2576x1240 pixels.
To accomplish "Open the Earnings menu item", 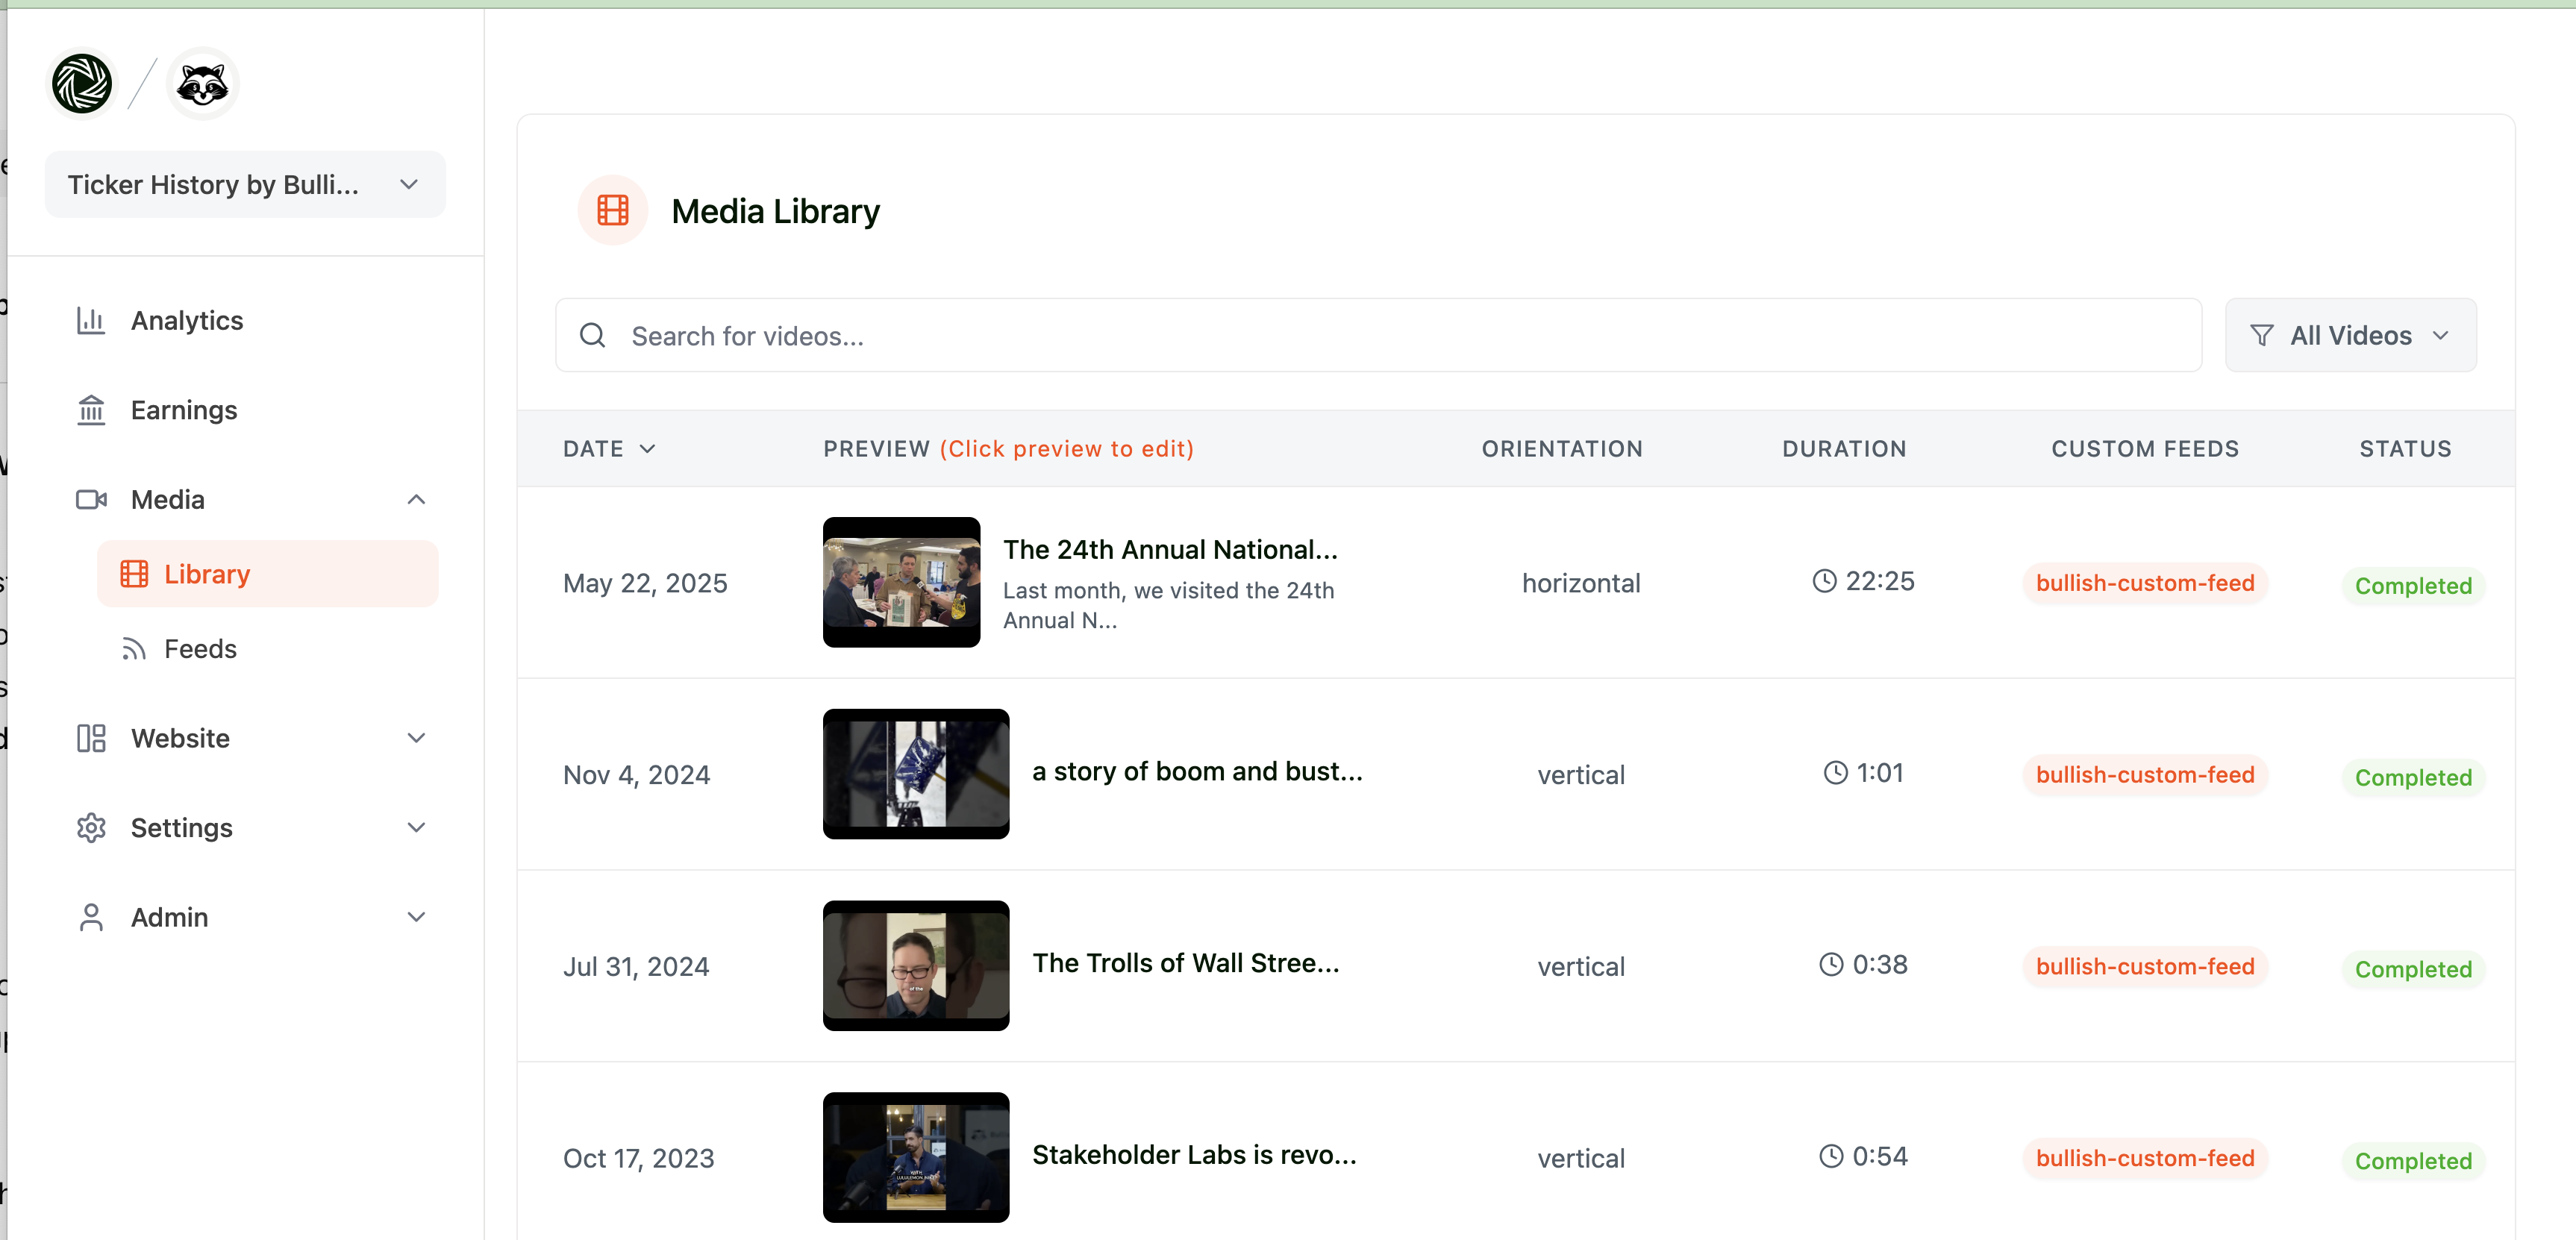I will 184,410.
